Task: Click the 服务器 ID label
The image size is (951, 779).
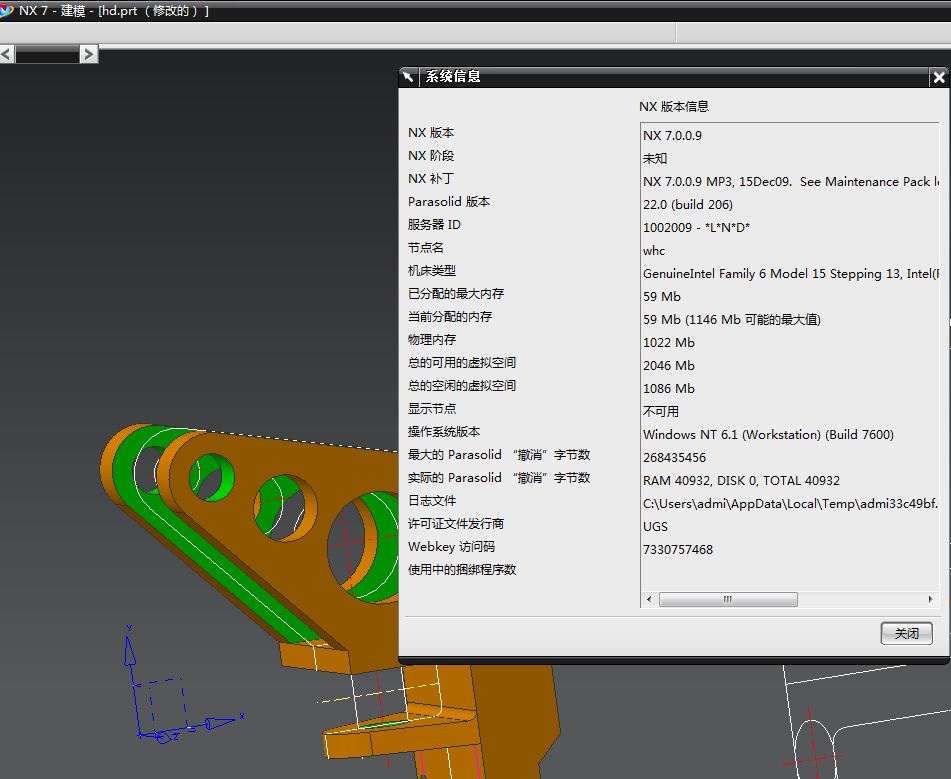Action: 434,225
